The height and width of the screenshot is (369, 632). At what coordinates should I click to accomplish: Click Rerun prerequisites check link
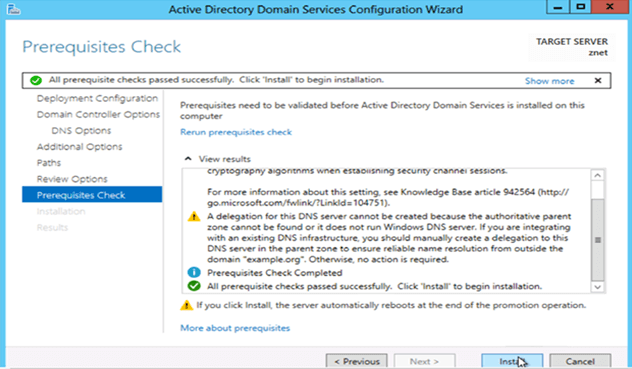236,132
